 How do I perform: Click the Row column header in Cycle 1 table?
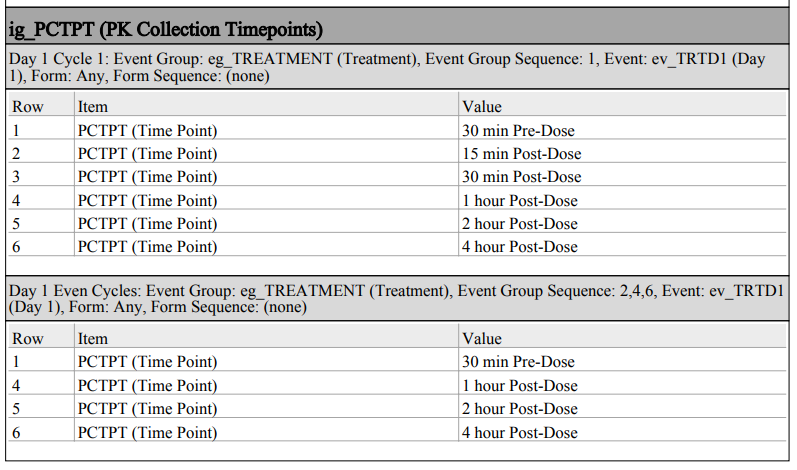coord(28,107)
